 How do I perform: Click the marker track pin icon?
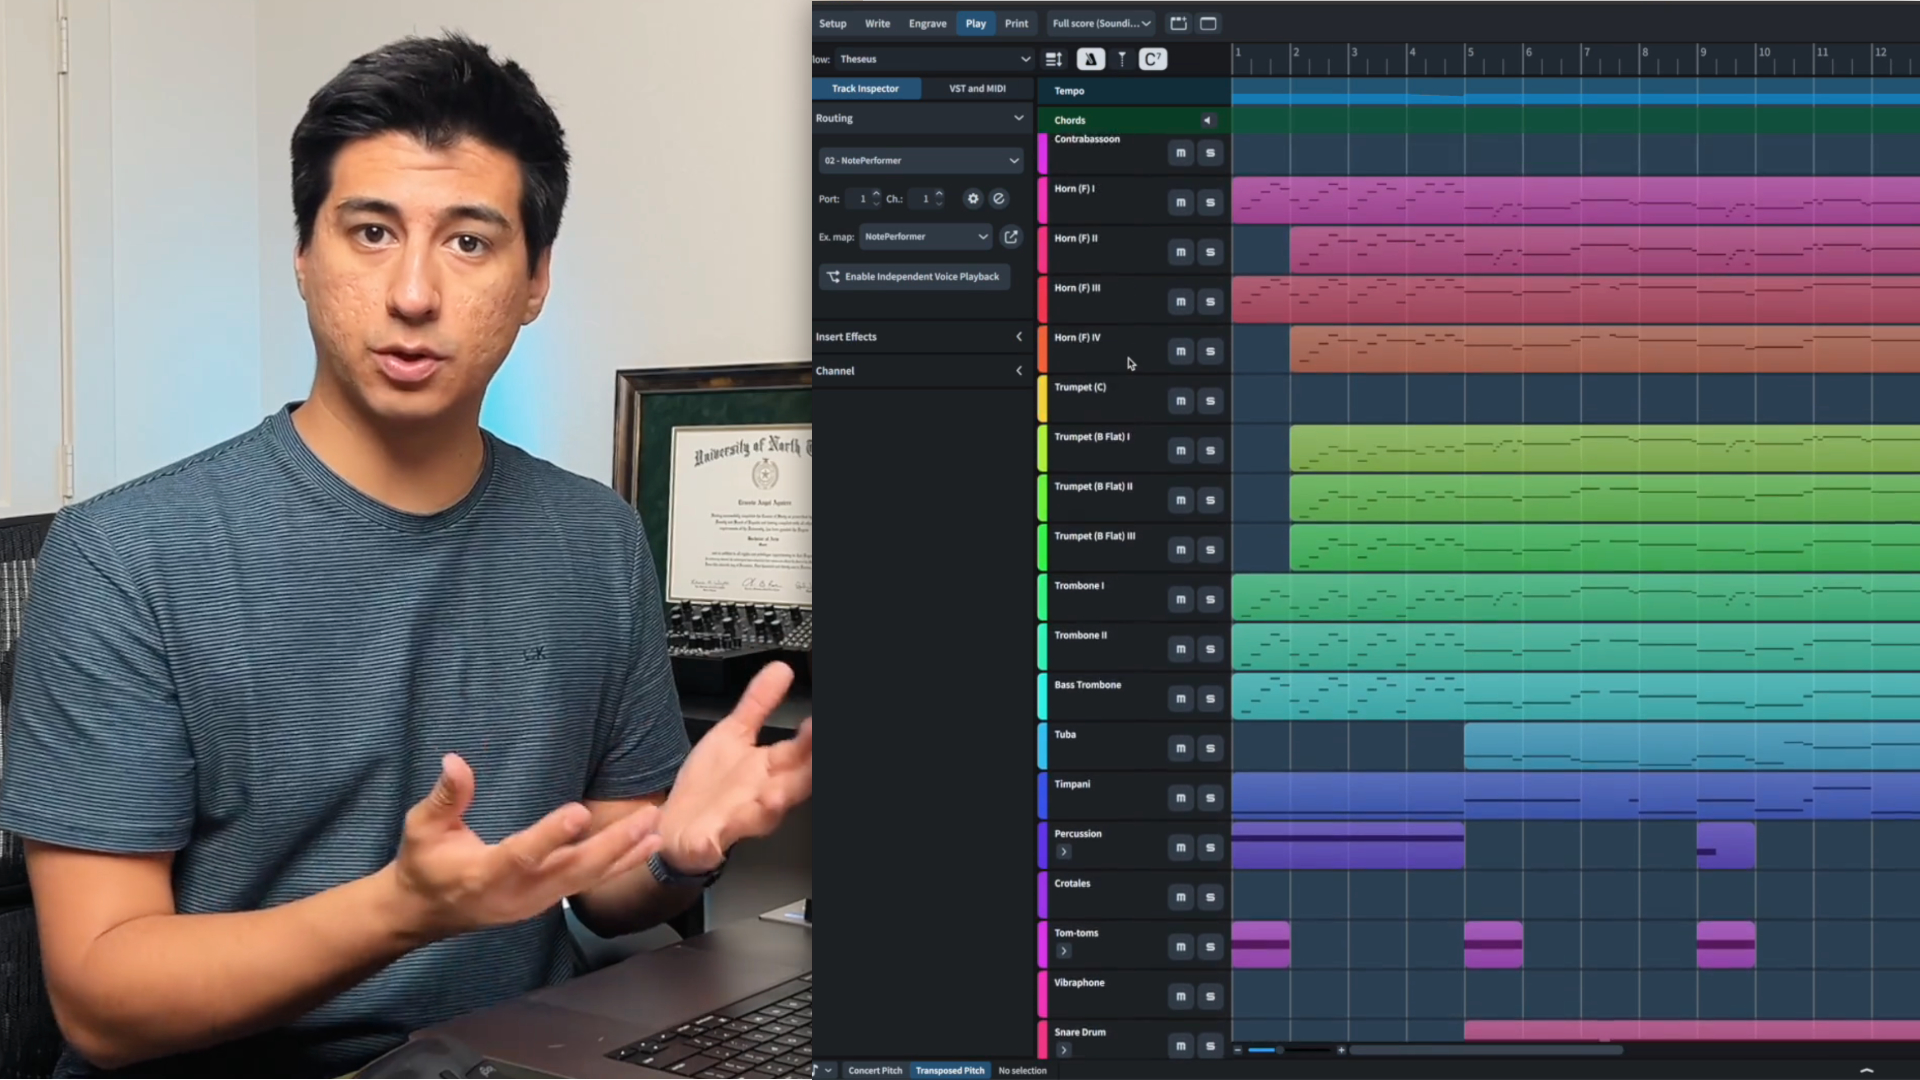point(1121,59)
